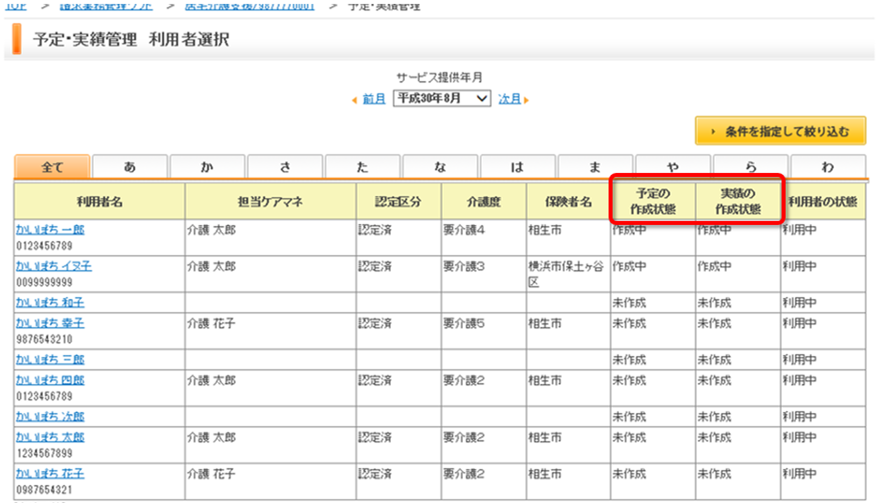
Task: Click 介護 花子 in the 幸子 row
Action: (211, 324)
